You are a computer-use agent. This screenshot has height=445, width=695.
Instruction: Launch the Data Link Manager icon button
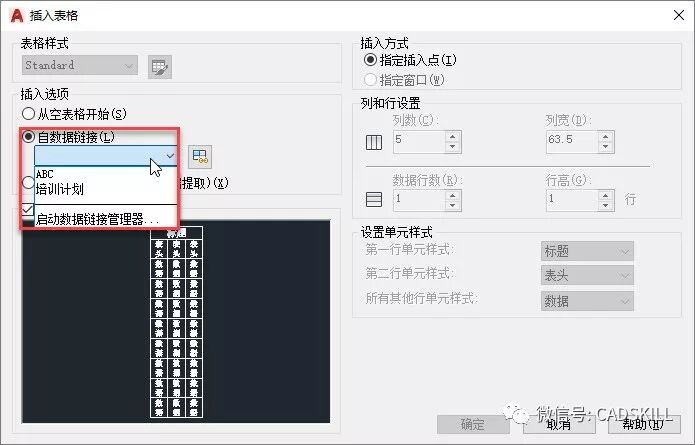pos(200,156)
